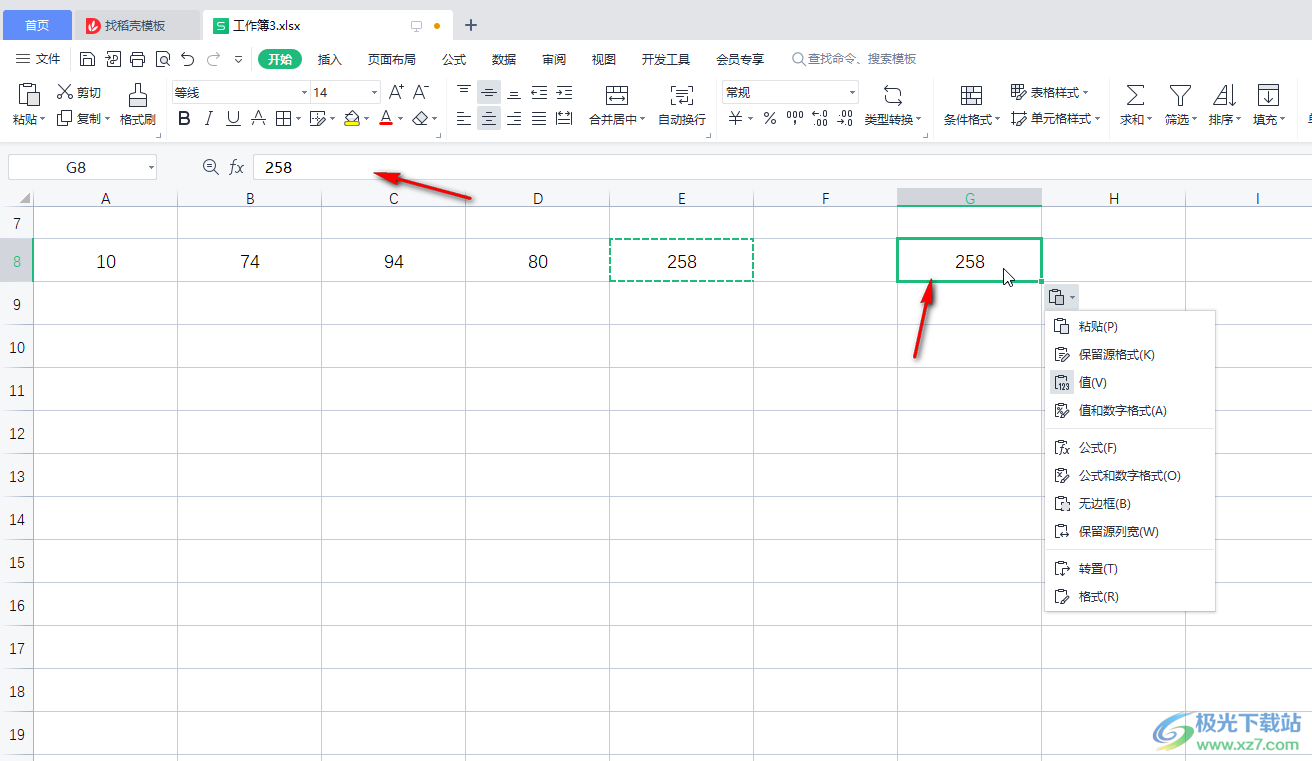1312x761 pixels.
Task: Click the Print icon
Action: [138, 59]
